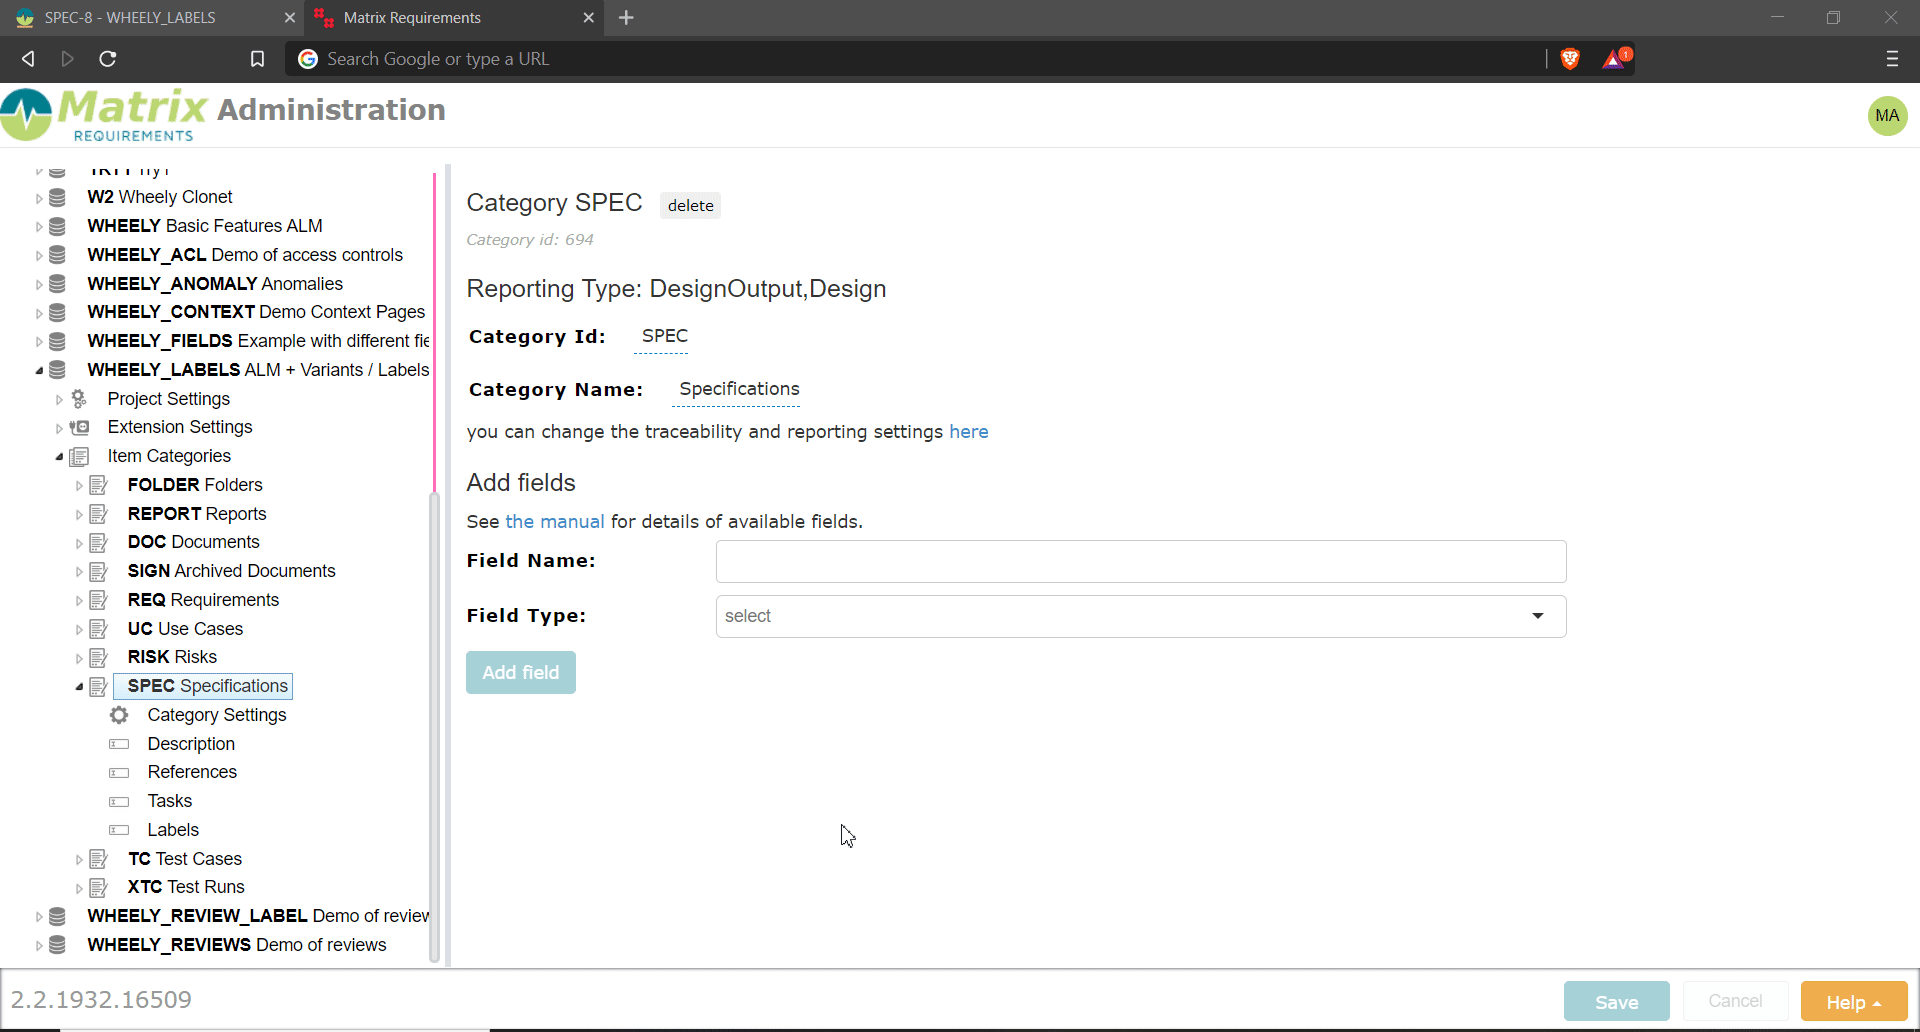Click the Item Categories list icon
This screenshot has width=1920, height=1032.
[x=79, y=457]
